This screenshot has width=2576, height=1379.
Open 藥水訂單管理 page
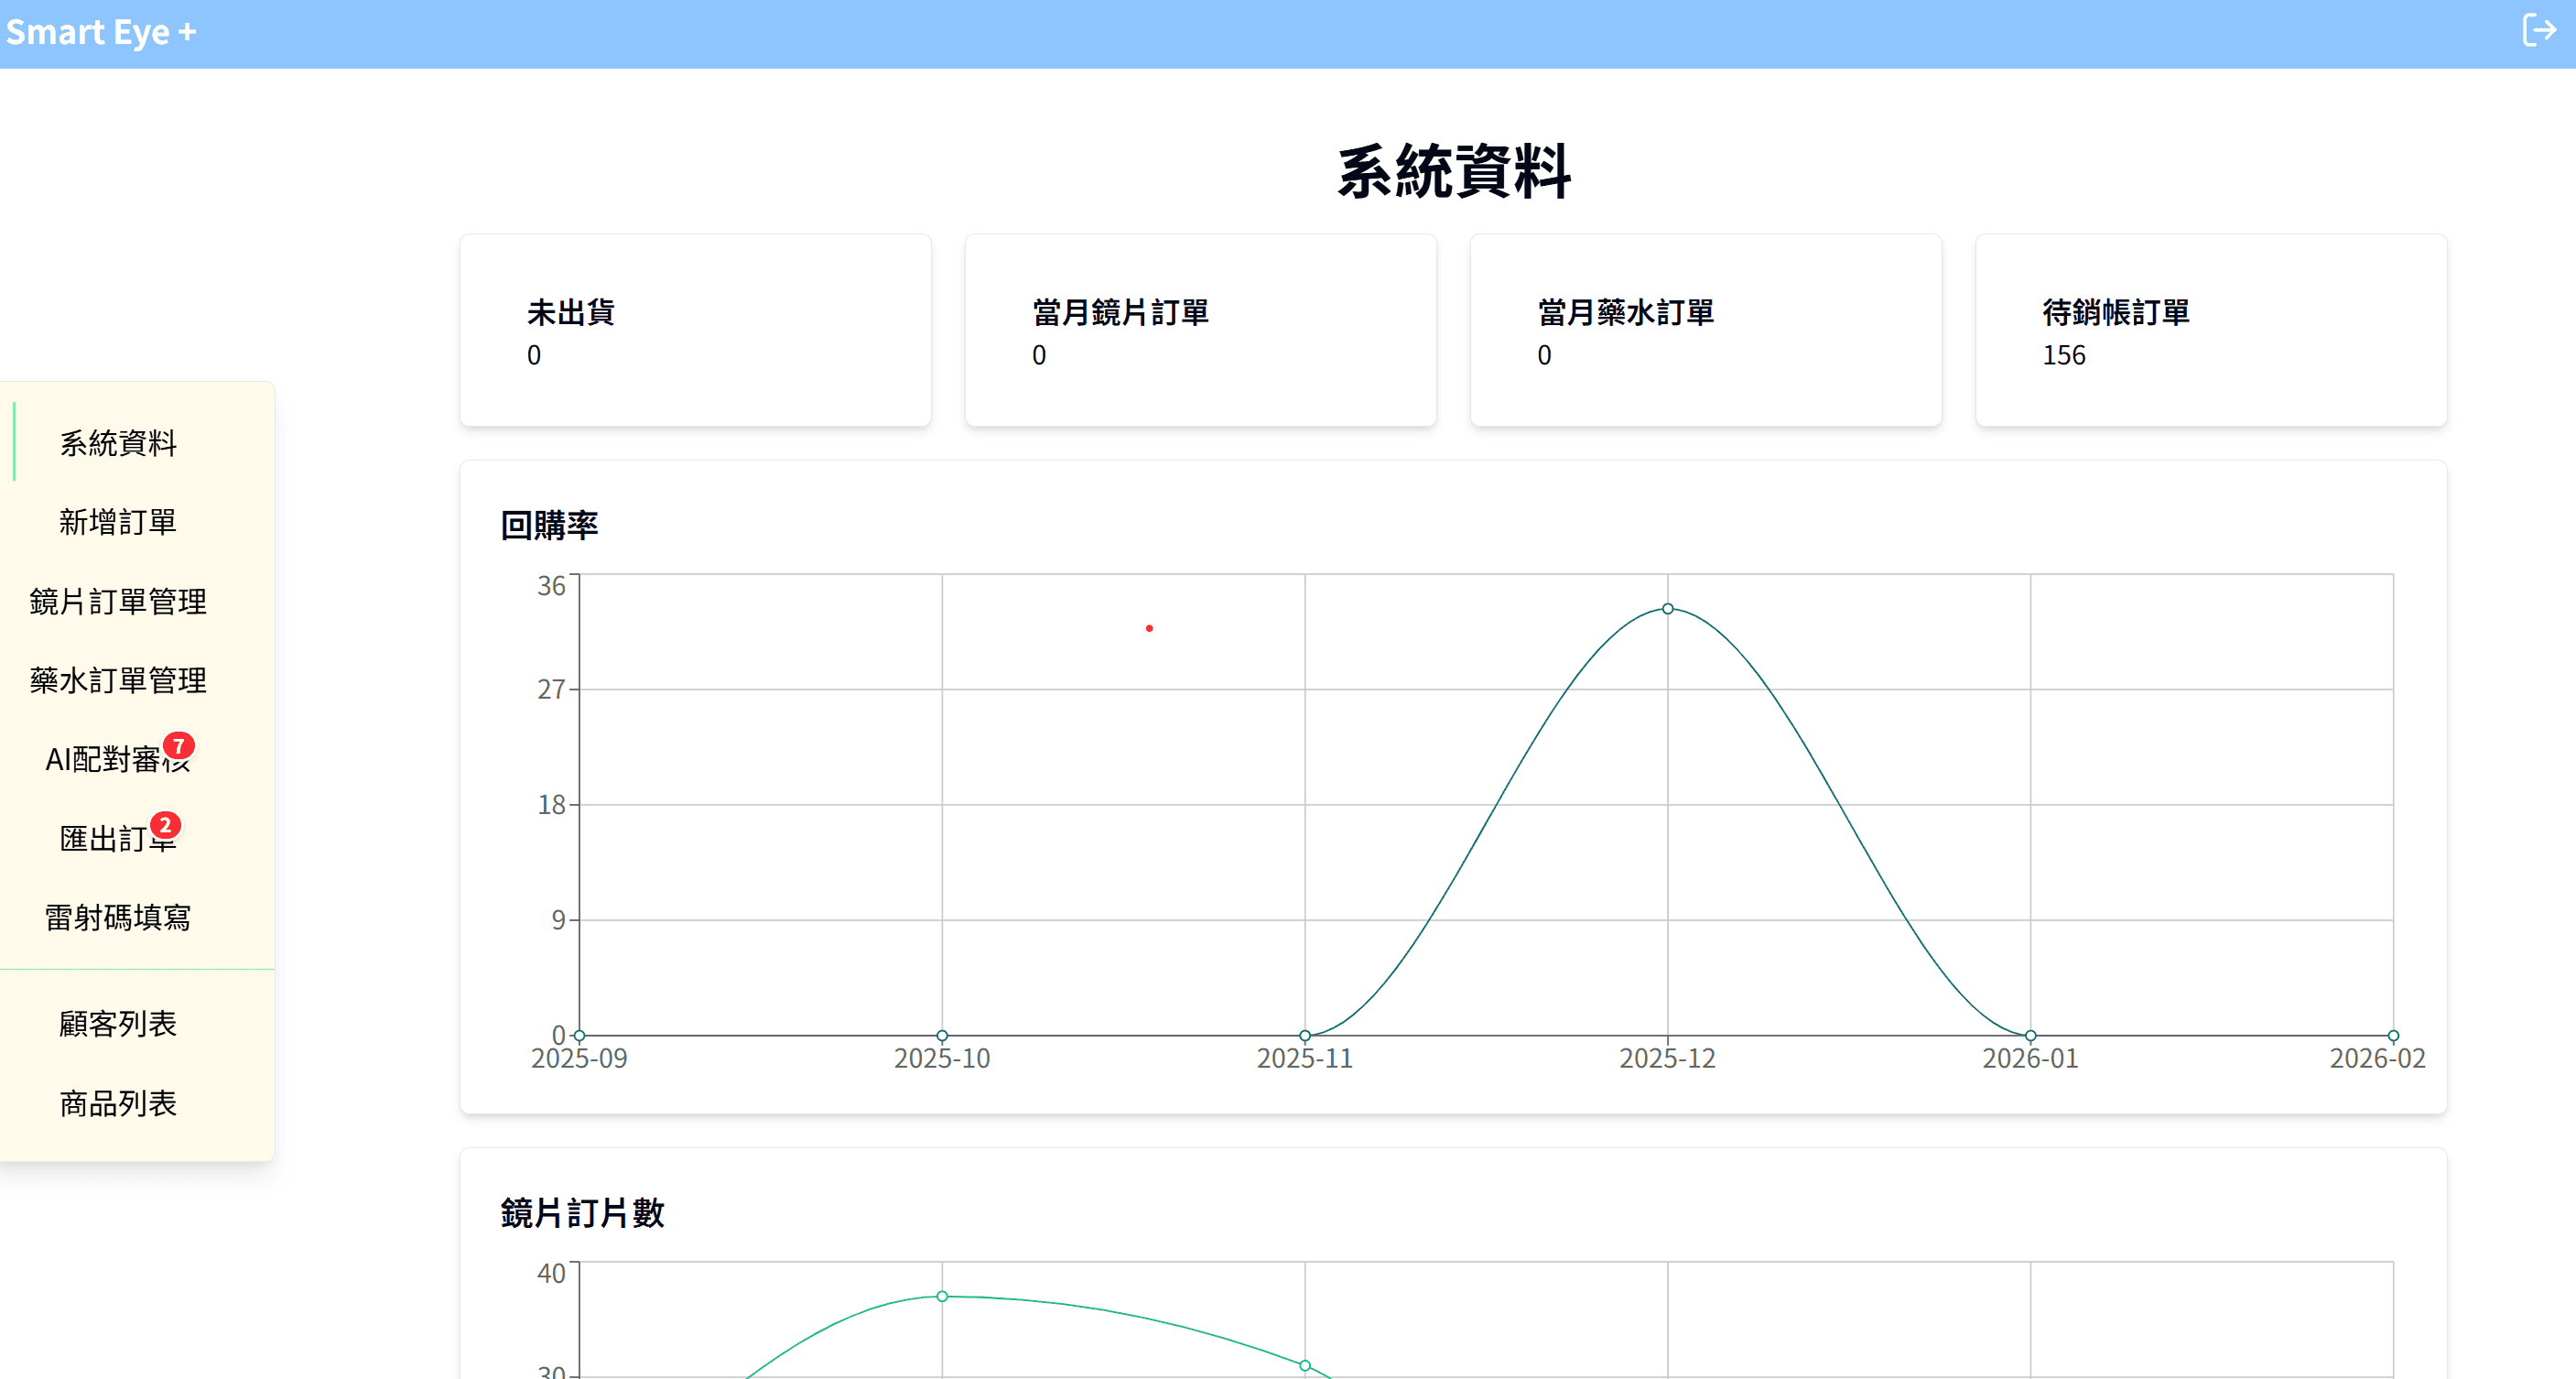point(117,680)
